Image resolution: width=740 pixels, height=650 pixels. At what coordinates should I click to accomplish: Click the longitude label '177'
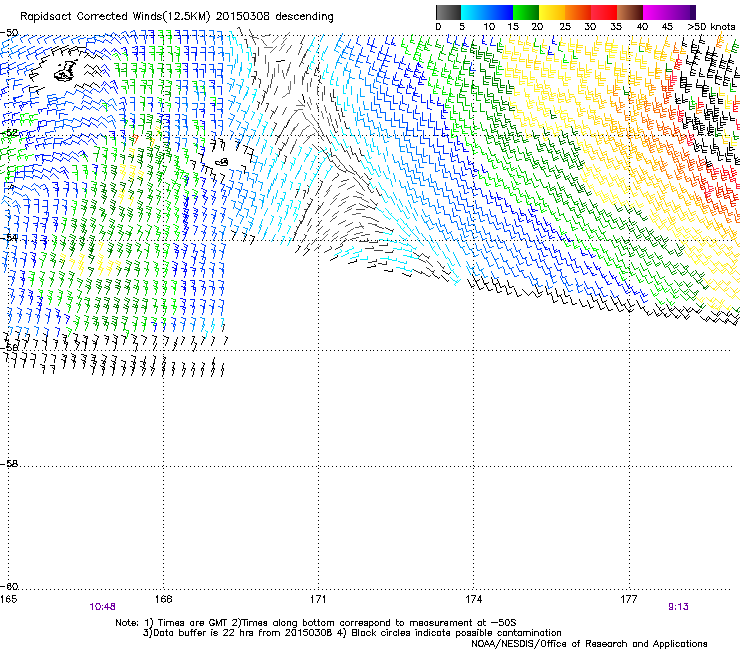(x=629, y=599)
